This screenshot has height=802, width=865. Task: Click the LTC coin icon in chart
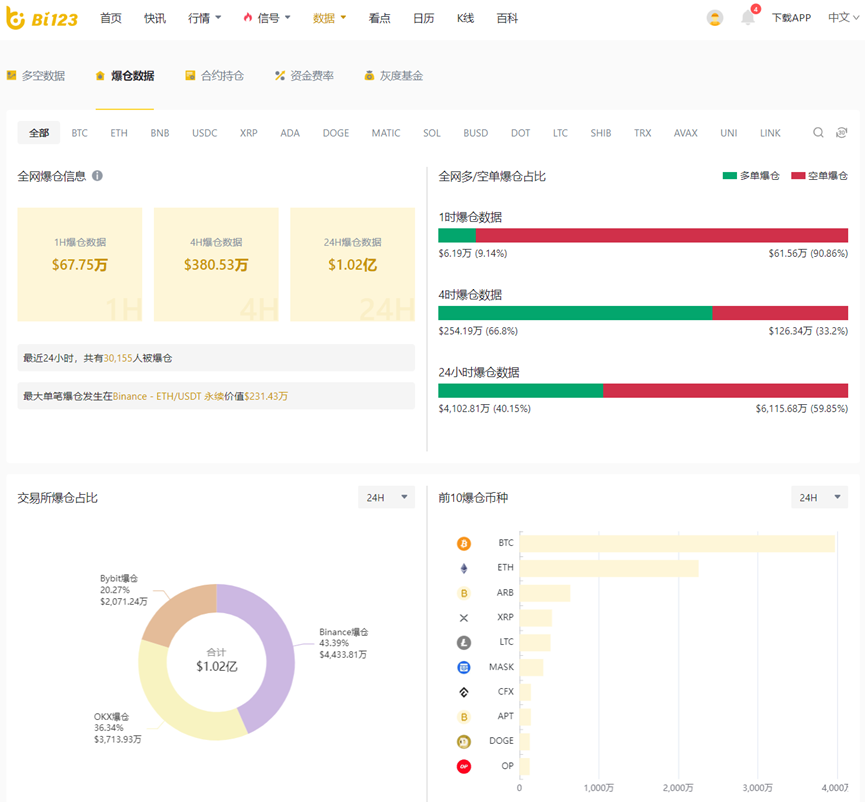pos(463,642)
